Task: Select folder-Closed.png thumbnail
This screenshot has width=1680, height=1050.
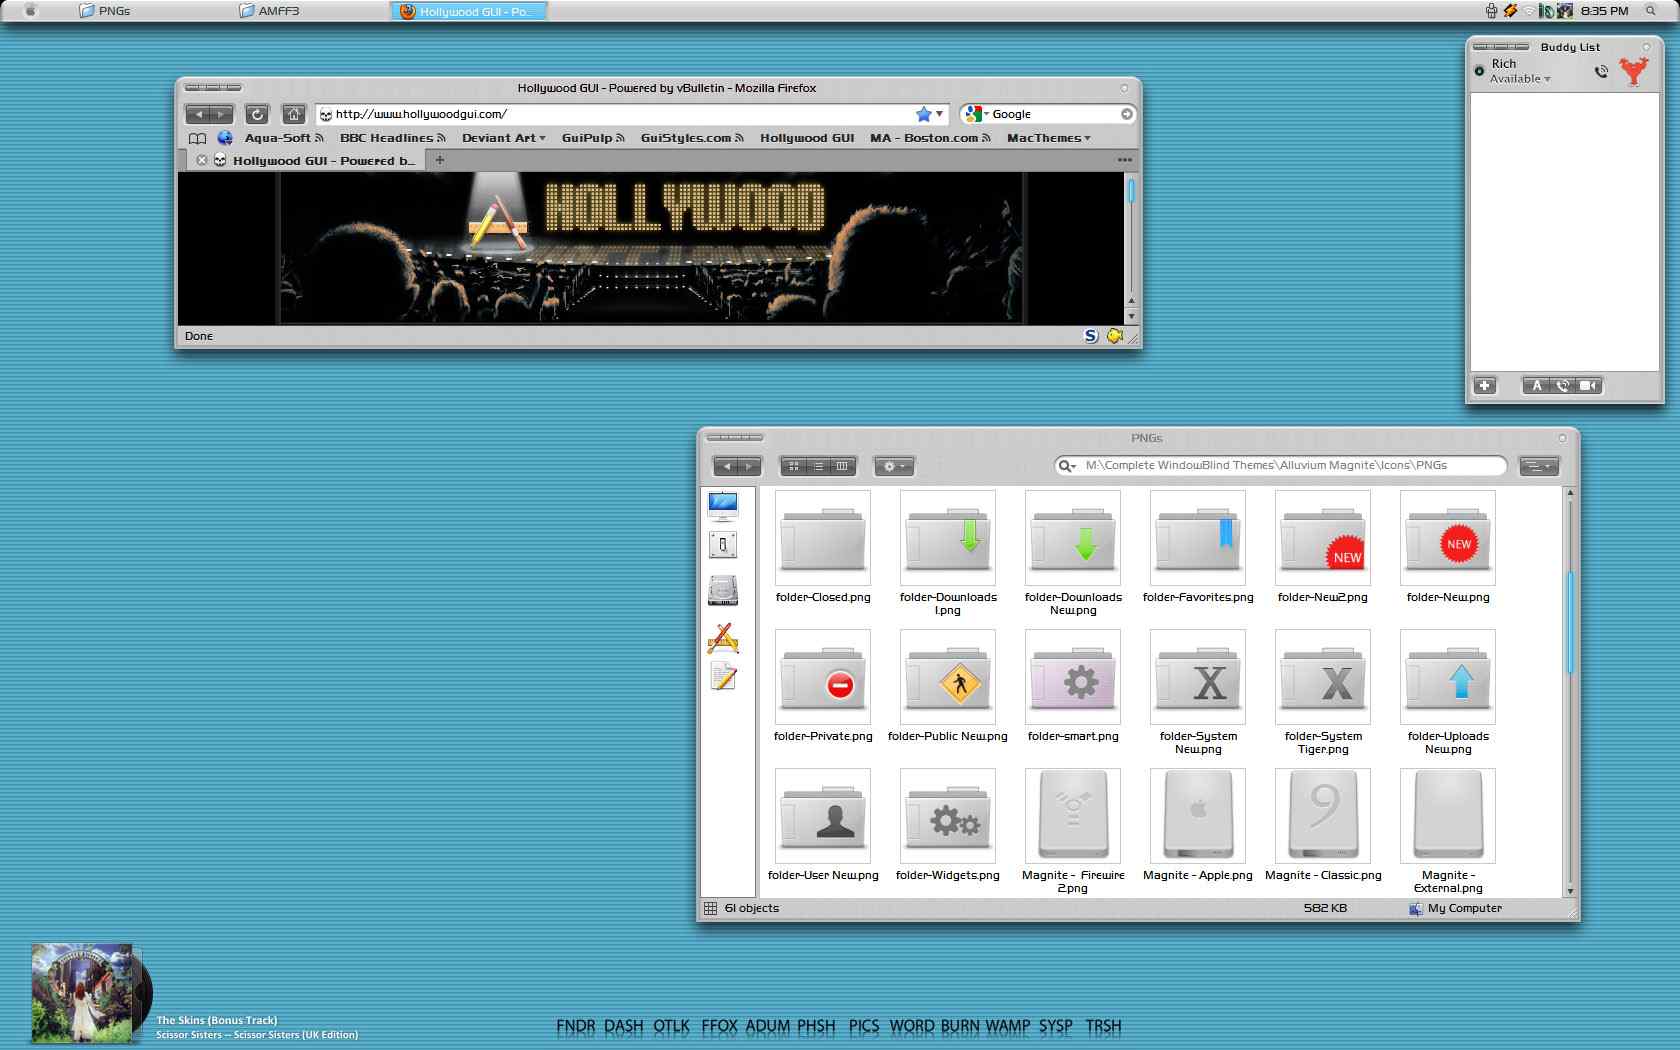Action: (x=823, y=538)
